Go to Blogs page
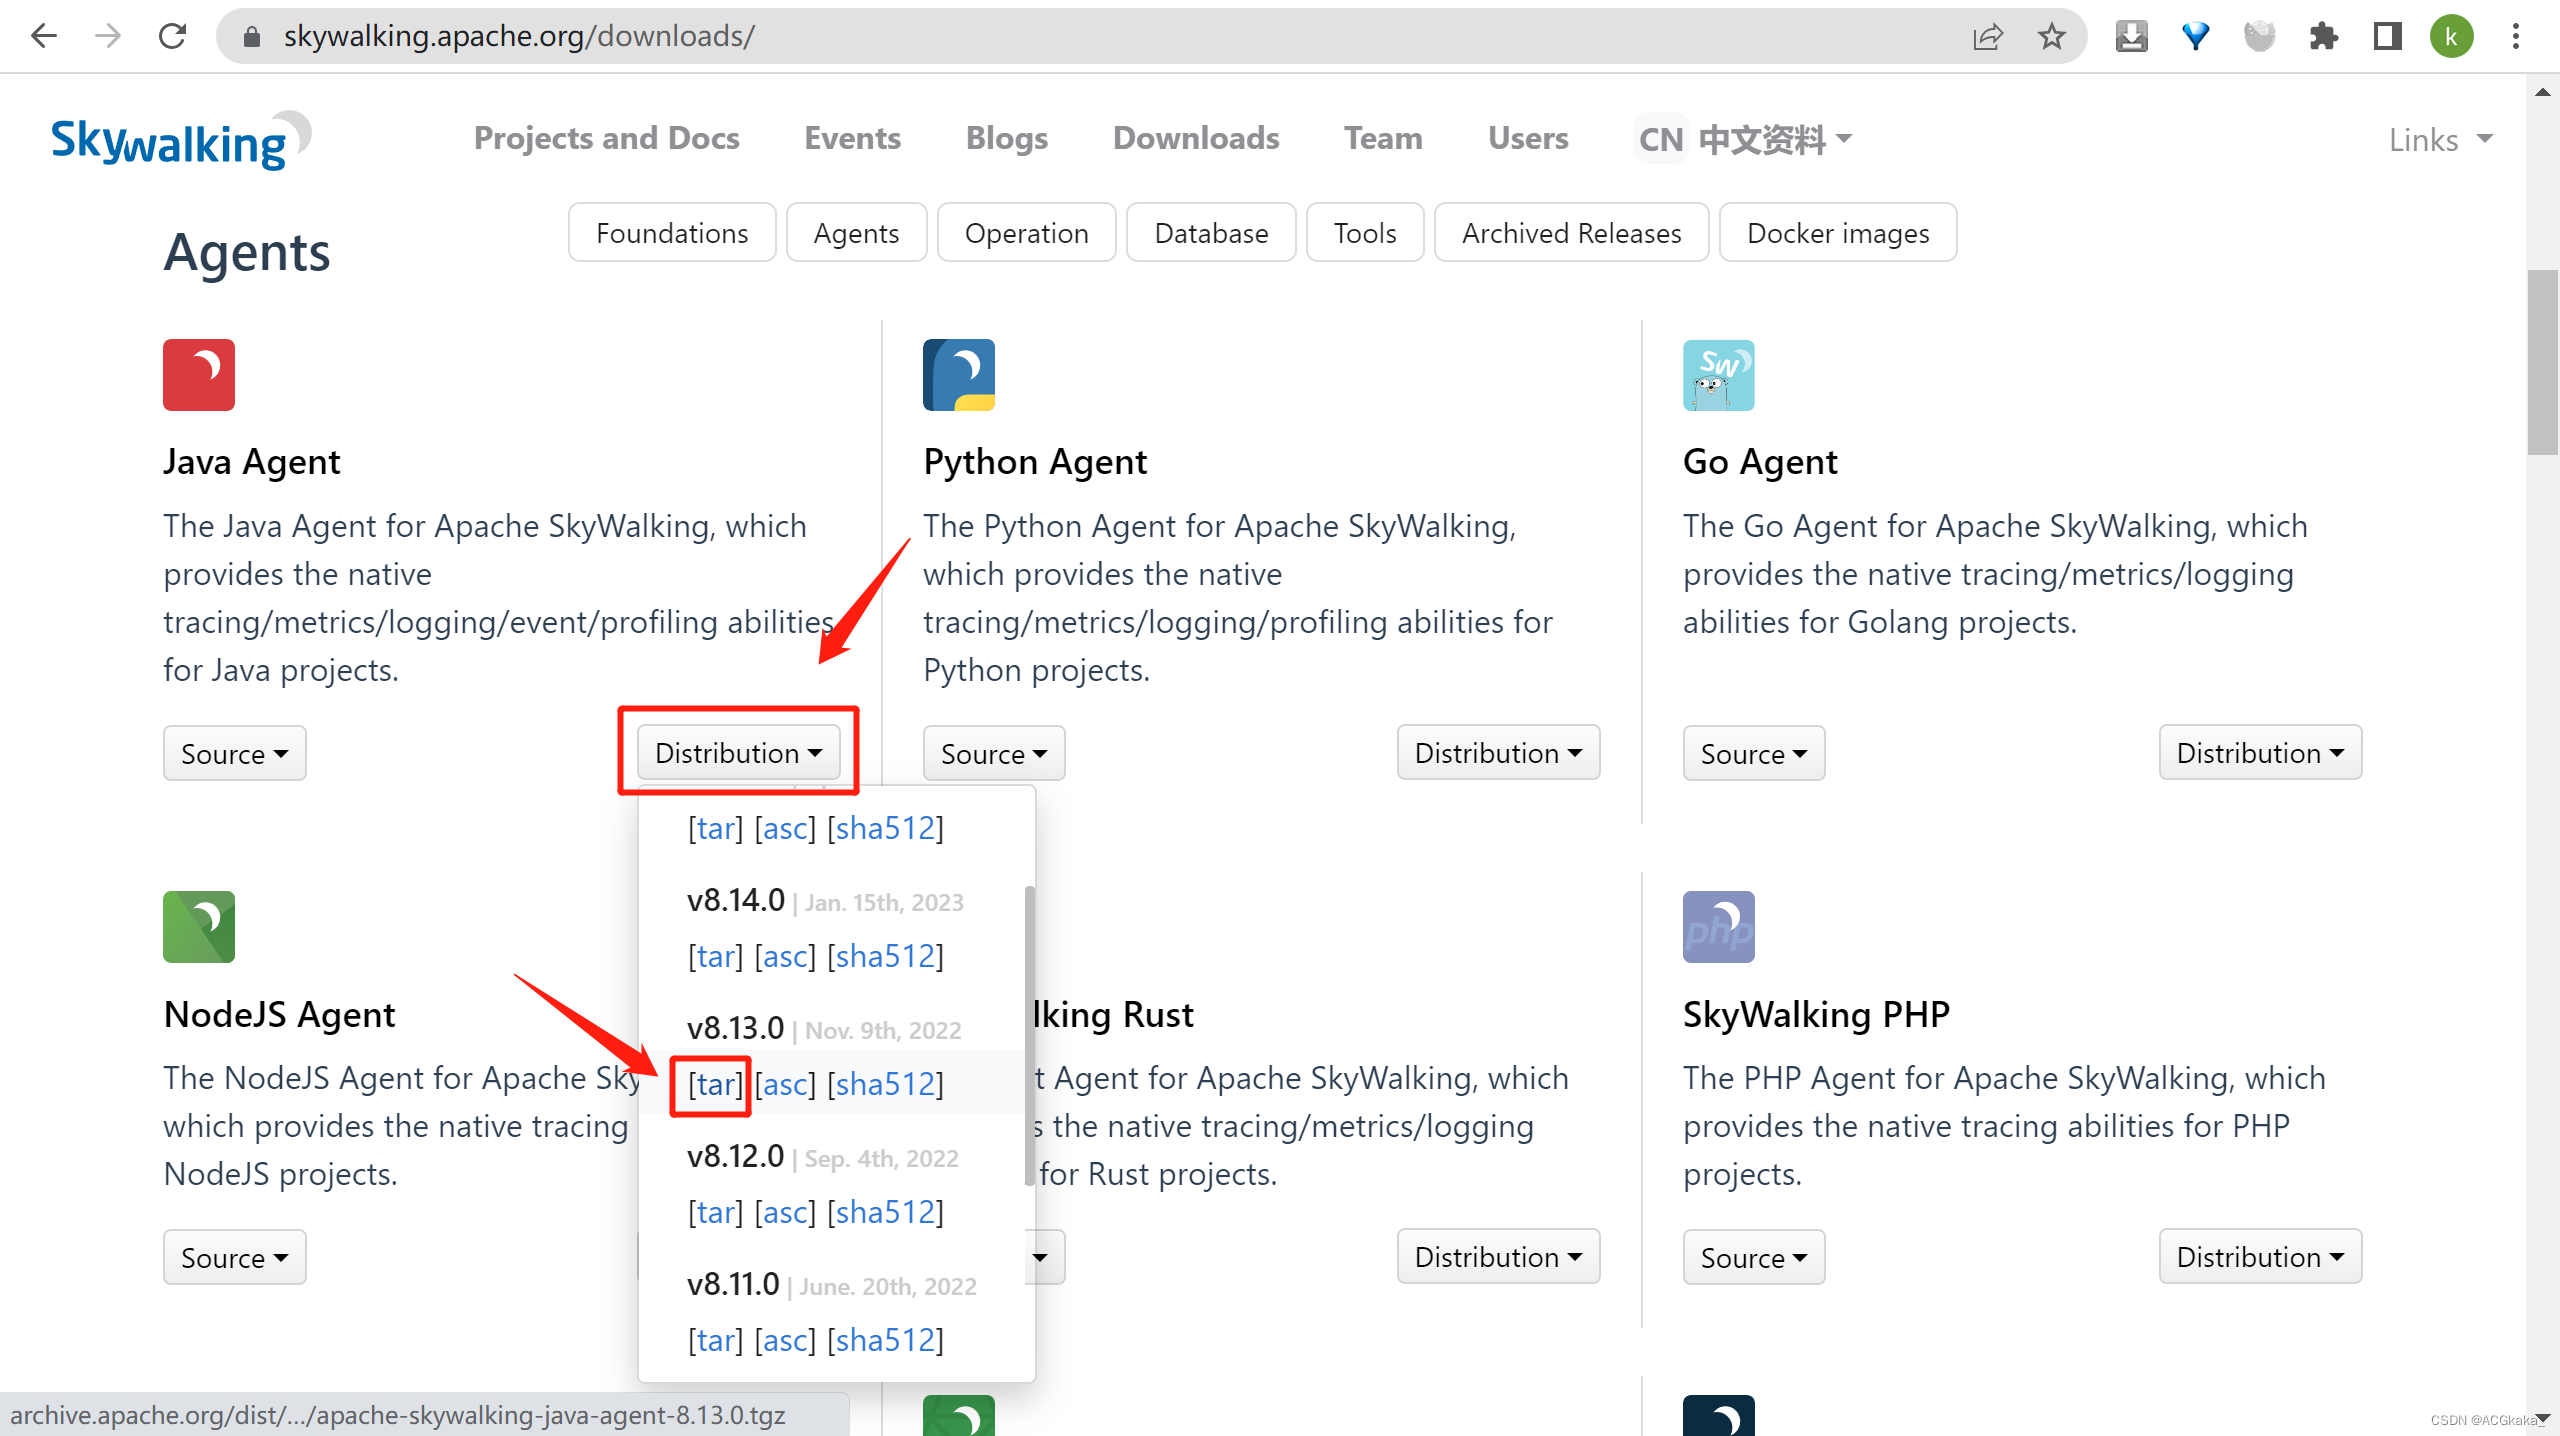Screen dimensions: 2560x1436 1006,138
